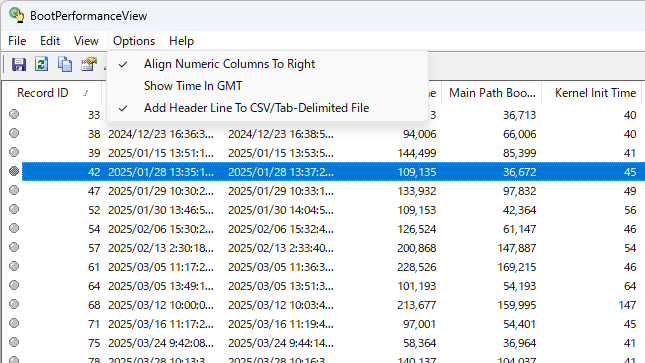Click the BootPerformanceView app icon in title bar
The height and width of the screenshot is (363, 645).
17,15
